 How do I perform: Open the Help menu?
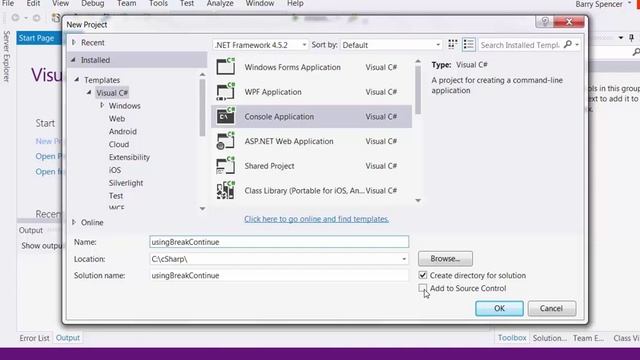pyautogui.click(x=295, y=3)
